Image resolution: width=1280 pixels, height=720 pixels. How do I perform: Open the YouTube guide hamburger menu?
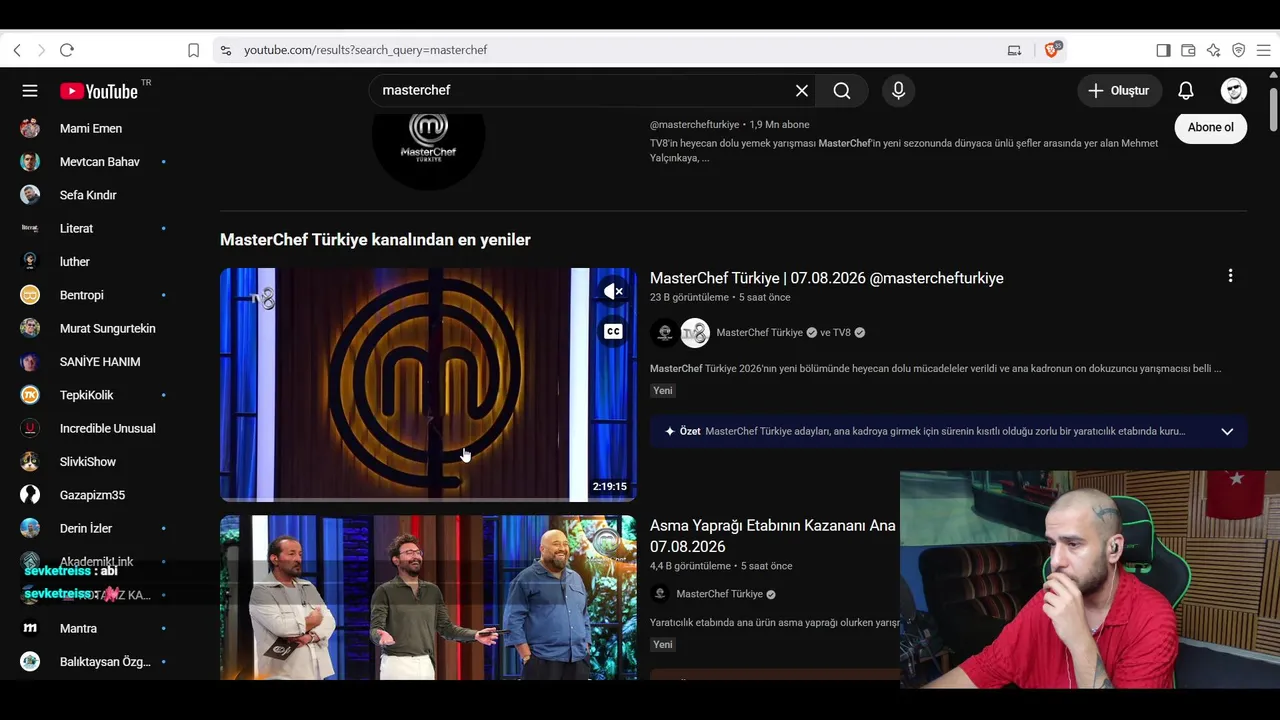(x=30, y=91)
